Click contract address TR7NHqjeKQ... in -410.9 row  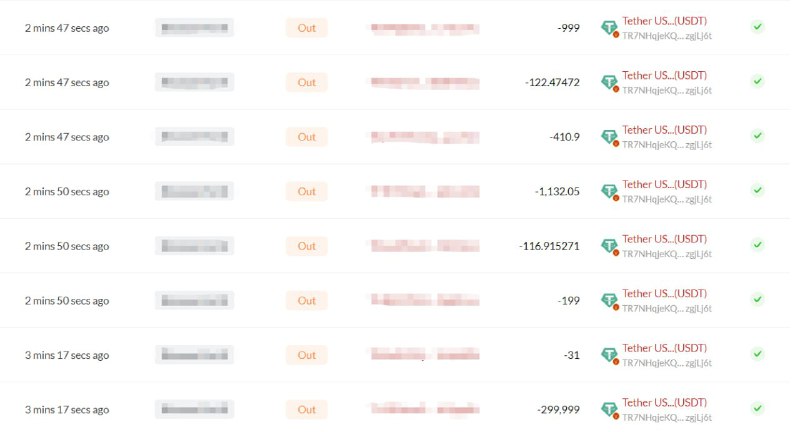coord(667,145)
